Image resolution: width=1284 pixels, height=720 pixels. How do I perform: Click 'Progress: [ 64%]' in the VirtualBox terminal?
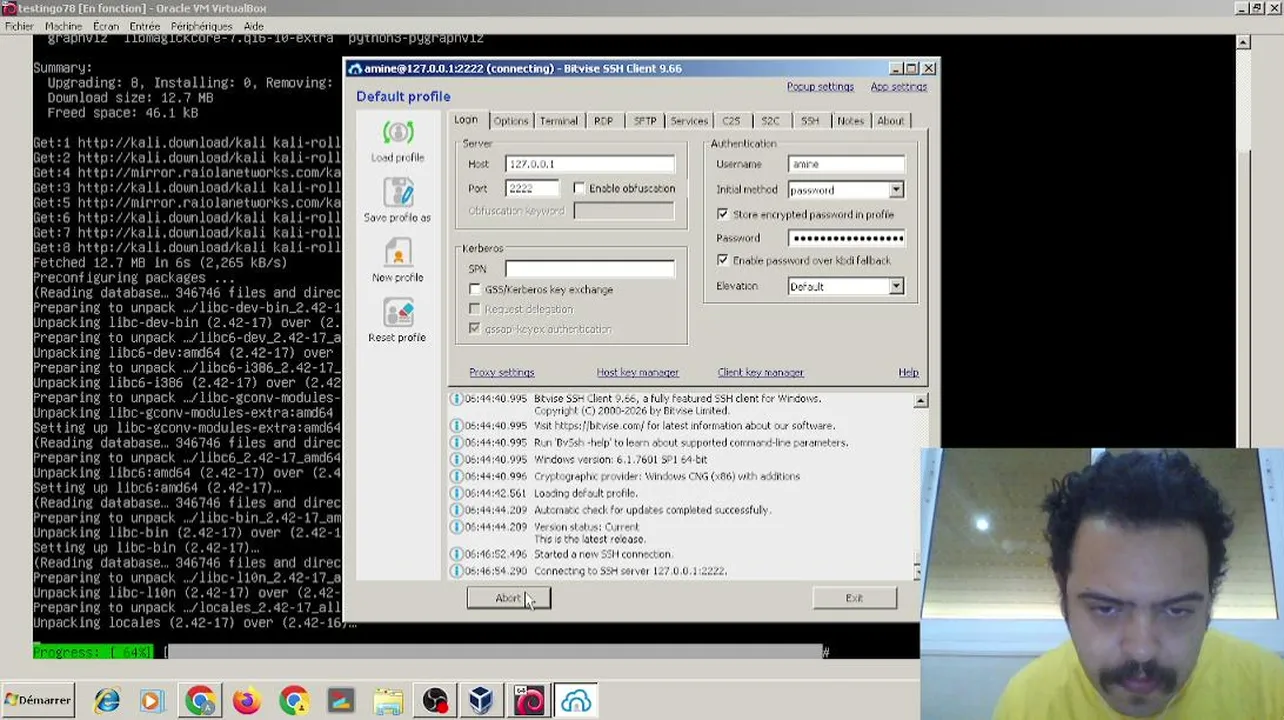pyautogui.click(x=94, y=652)
